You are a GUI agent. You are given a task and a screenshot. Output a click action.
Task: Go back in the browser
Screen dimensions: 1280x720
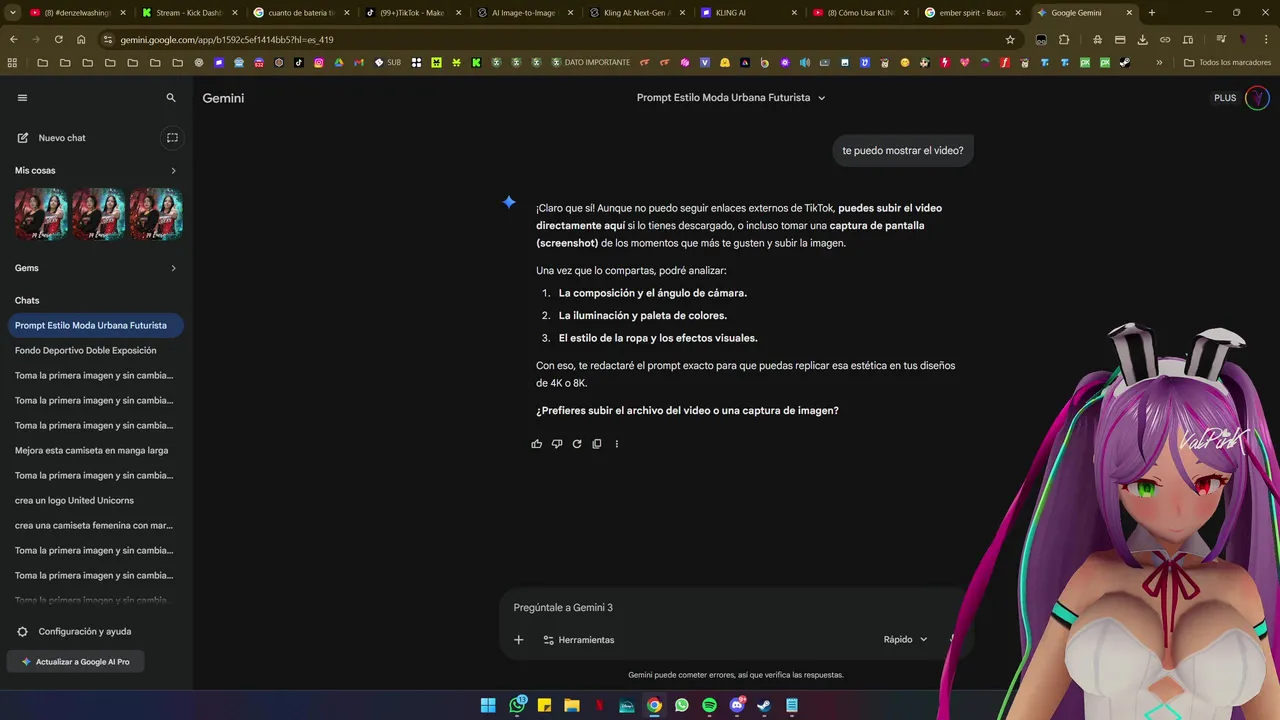[x=13, y=39]
